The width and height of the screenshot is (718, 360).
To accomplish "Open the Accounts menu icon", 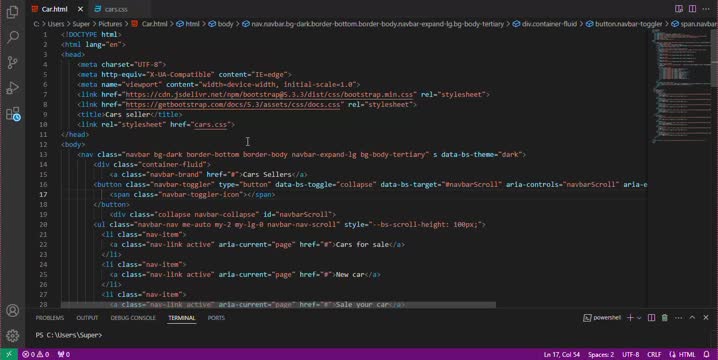I will coord(13,311).
